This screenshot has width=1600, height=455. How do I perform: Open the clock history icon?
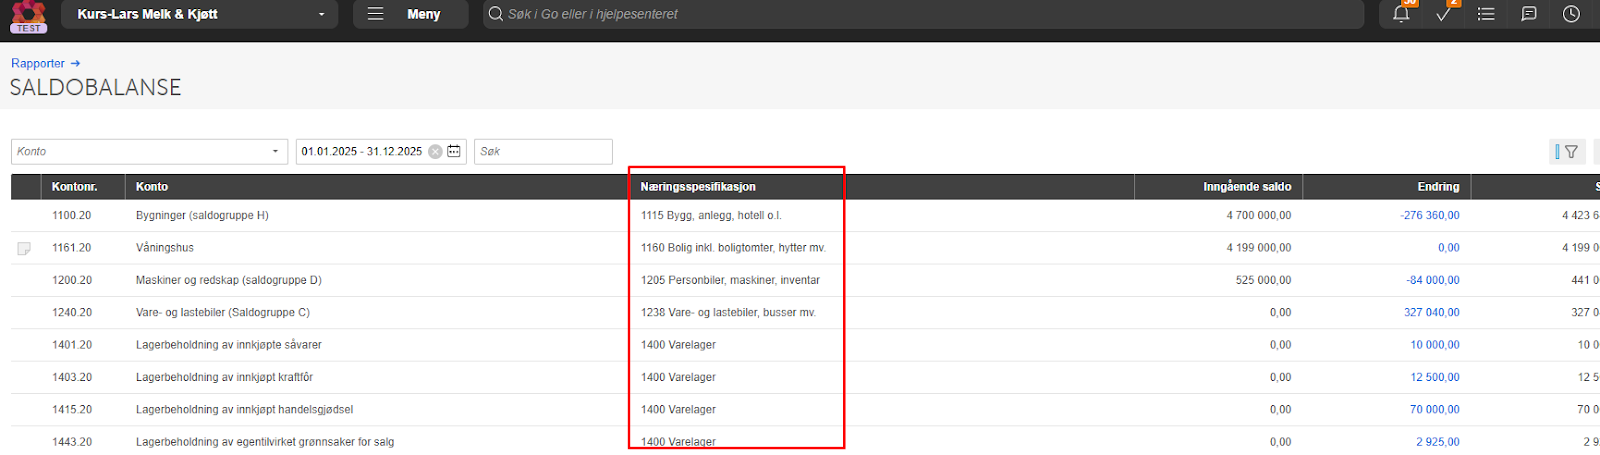pos(1572,14)
